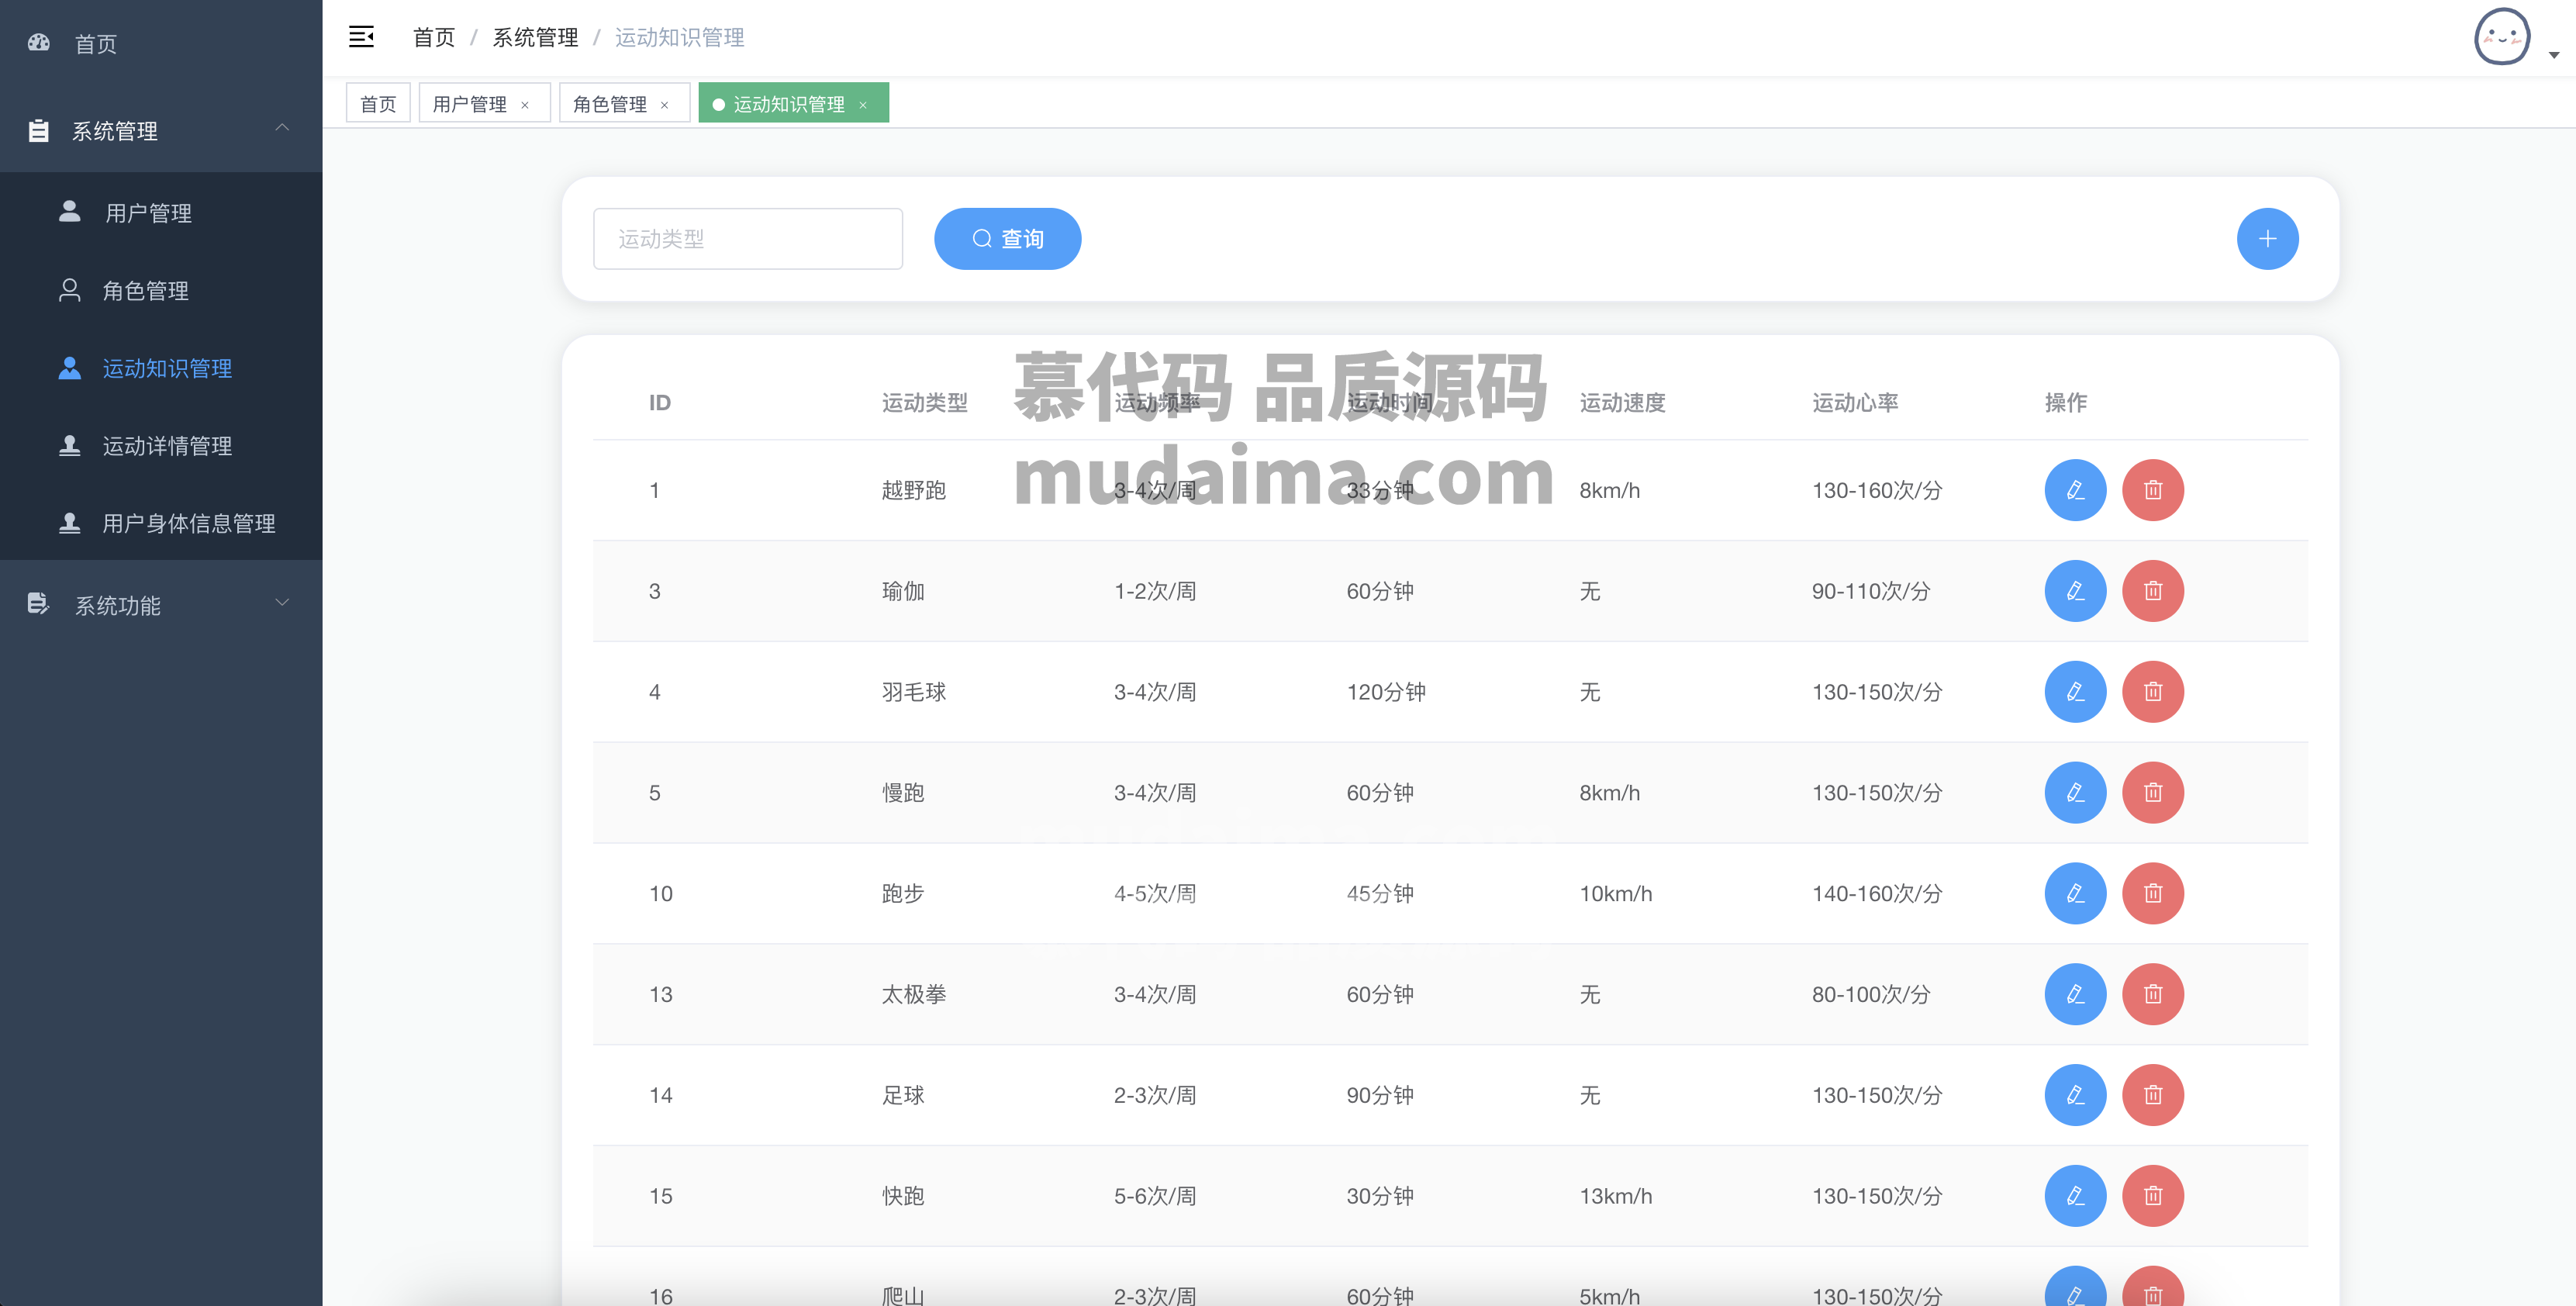This screenshot has width=2576, height=1306.
Task: Open the user avatar menu
Action: pos(2501,37)
